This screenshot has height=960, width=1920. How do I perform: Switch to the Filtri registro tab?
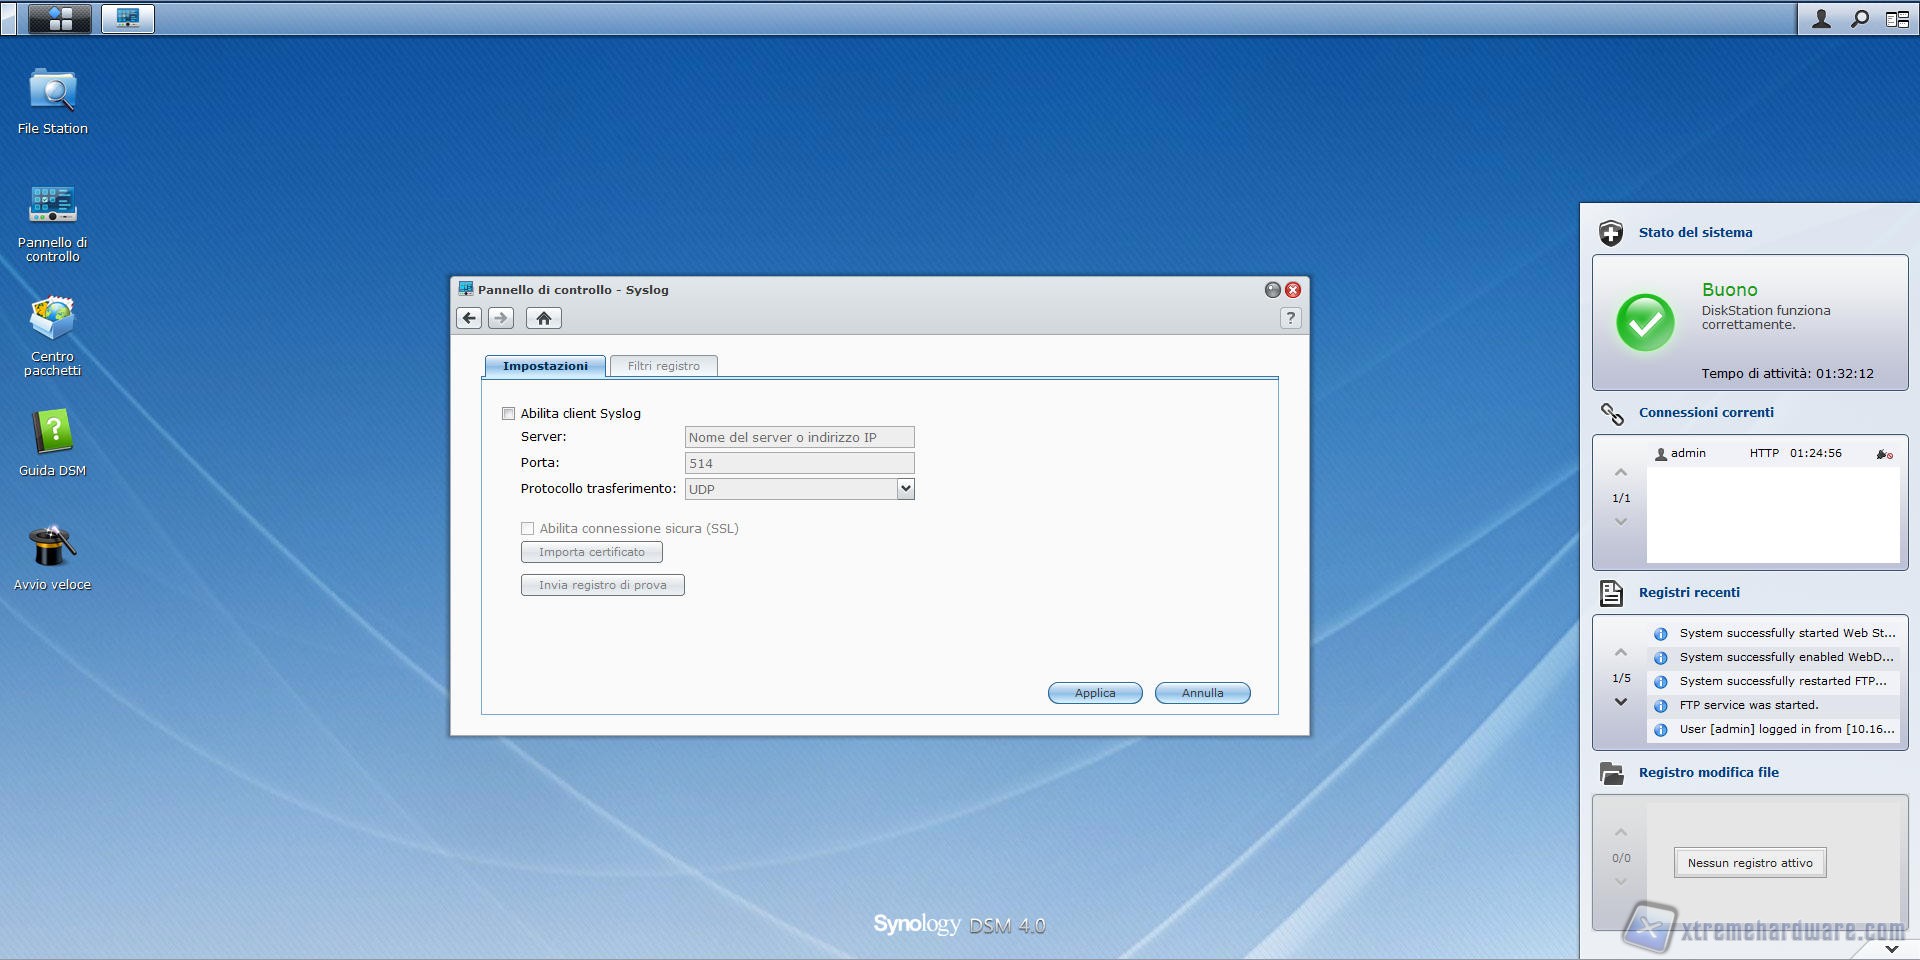point(663,366)
